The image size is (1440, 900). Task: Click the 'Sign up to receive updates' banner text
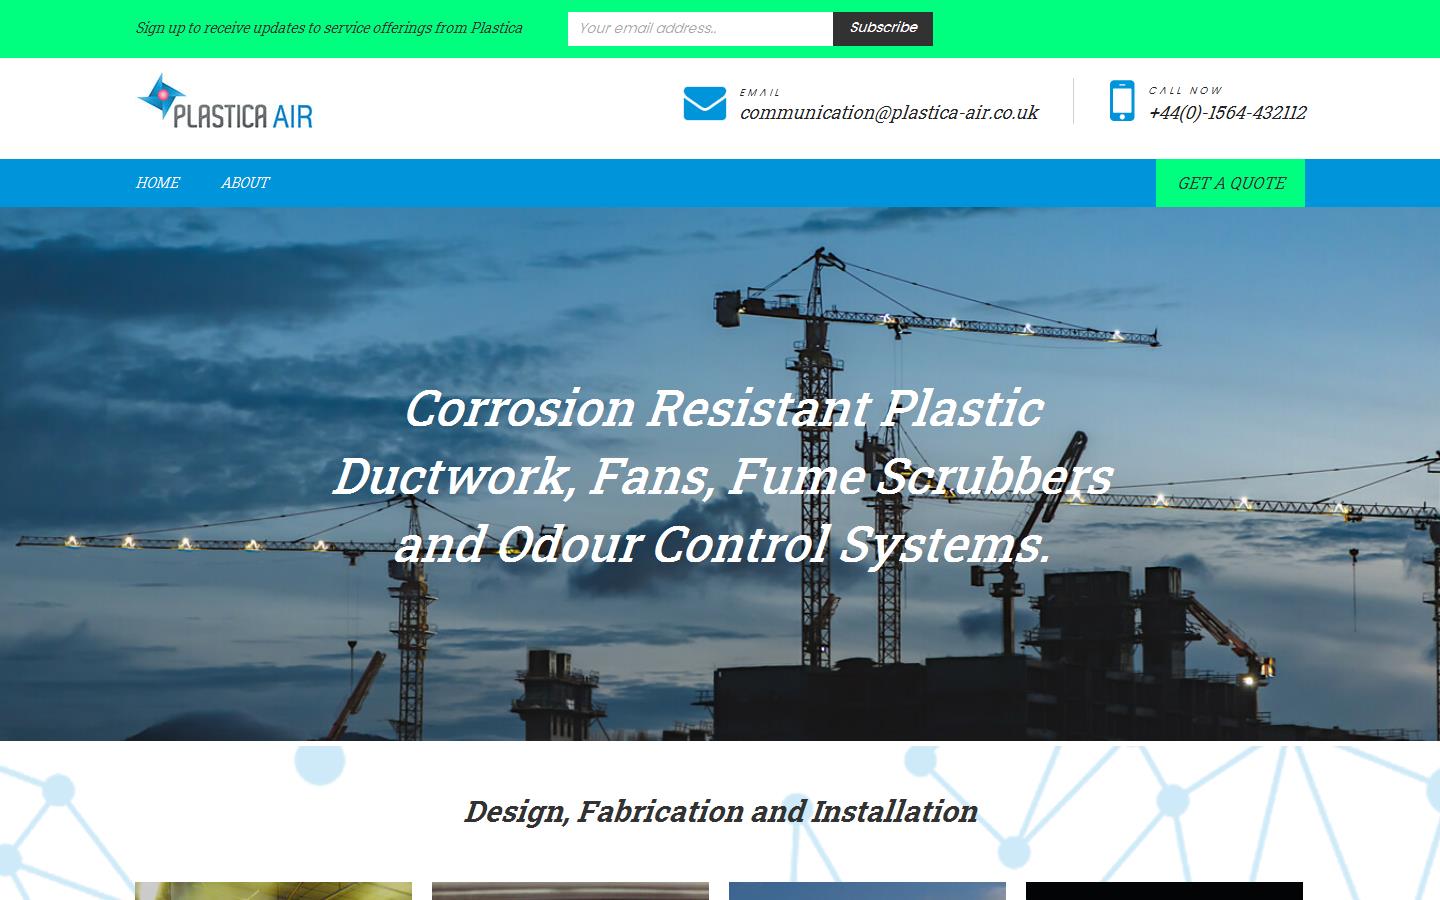(x=328, y=28)
